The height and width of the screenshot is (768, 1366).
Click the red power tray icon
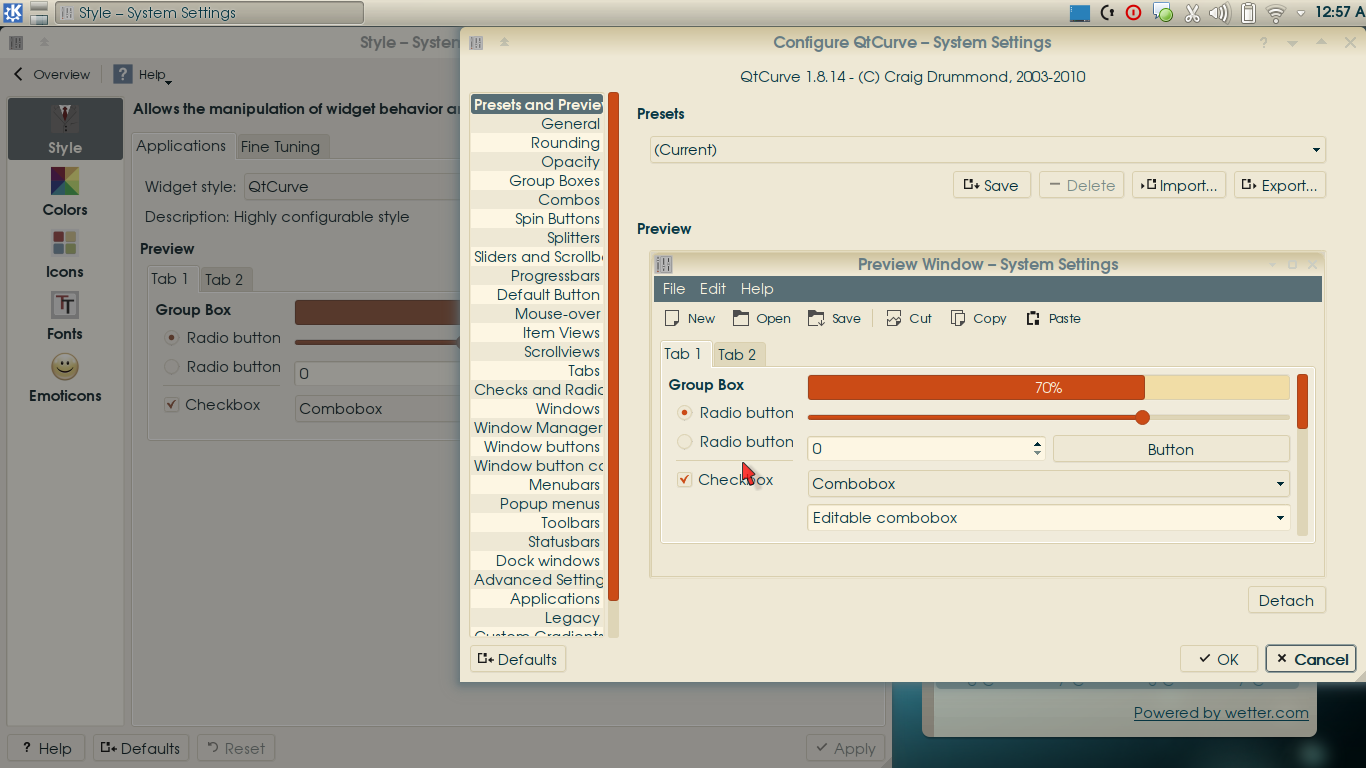coord(1134,13)
